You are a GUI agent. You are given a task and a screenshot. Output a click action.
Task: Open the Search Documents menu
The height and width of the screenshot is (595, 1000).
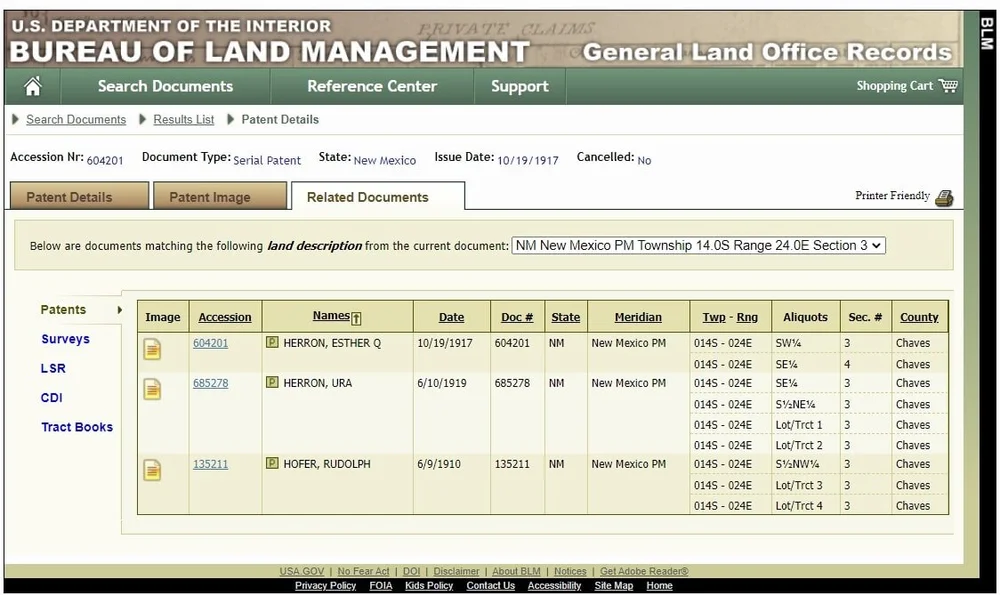point(165,86)
